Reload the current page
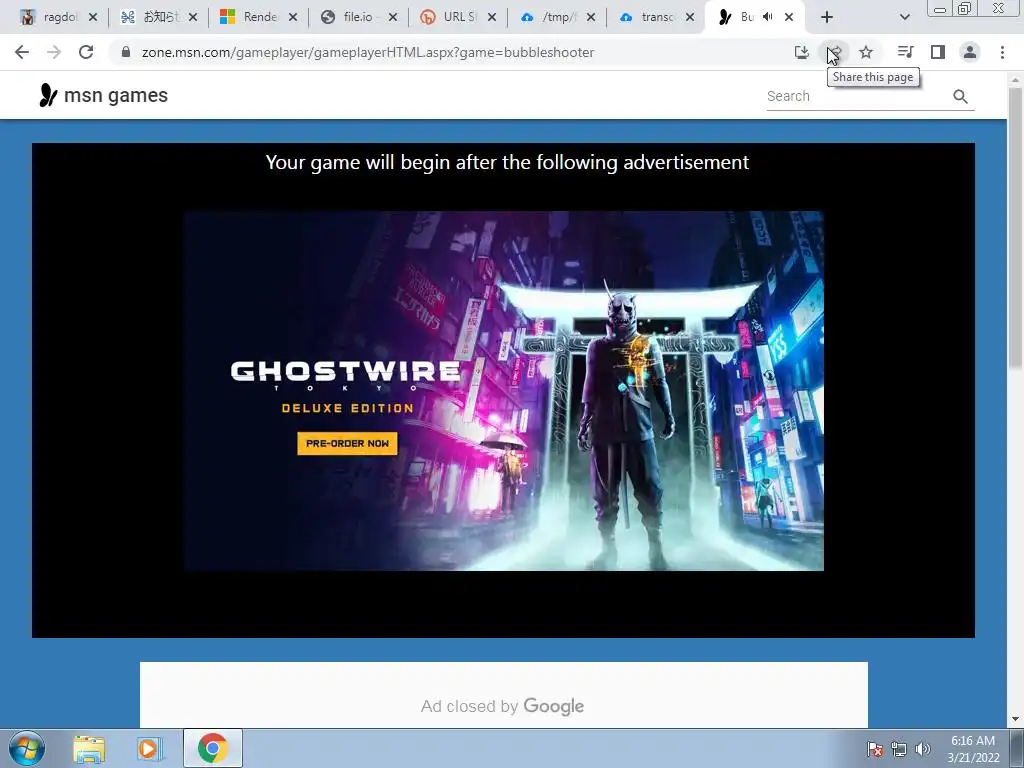Viewport: 1024px width, 768px height. tap(86, 52)
